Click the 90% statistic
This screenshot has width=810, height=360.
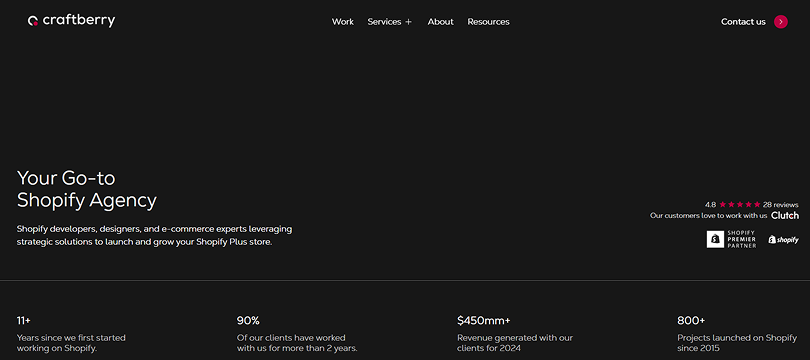248,321
